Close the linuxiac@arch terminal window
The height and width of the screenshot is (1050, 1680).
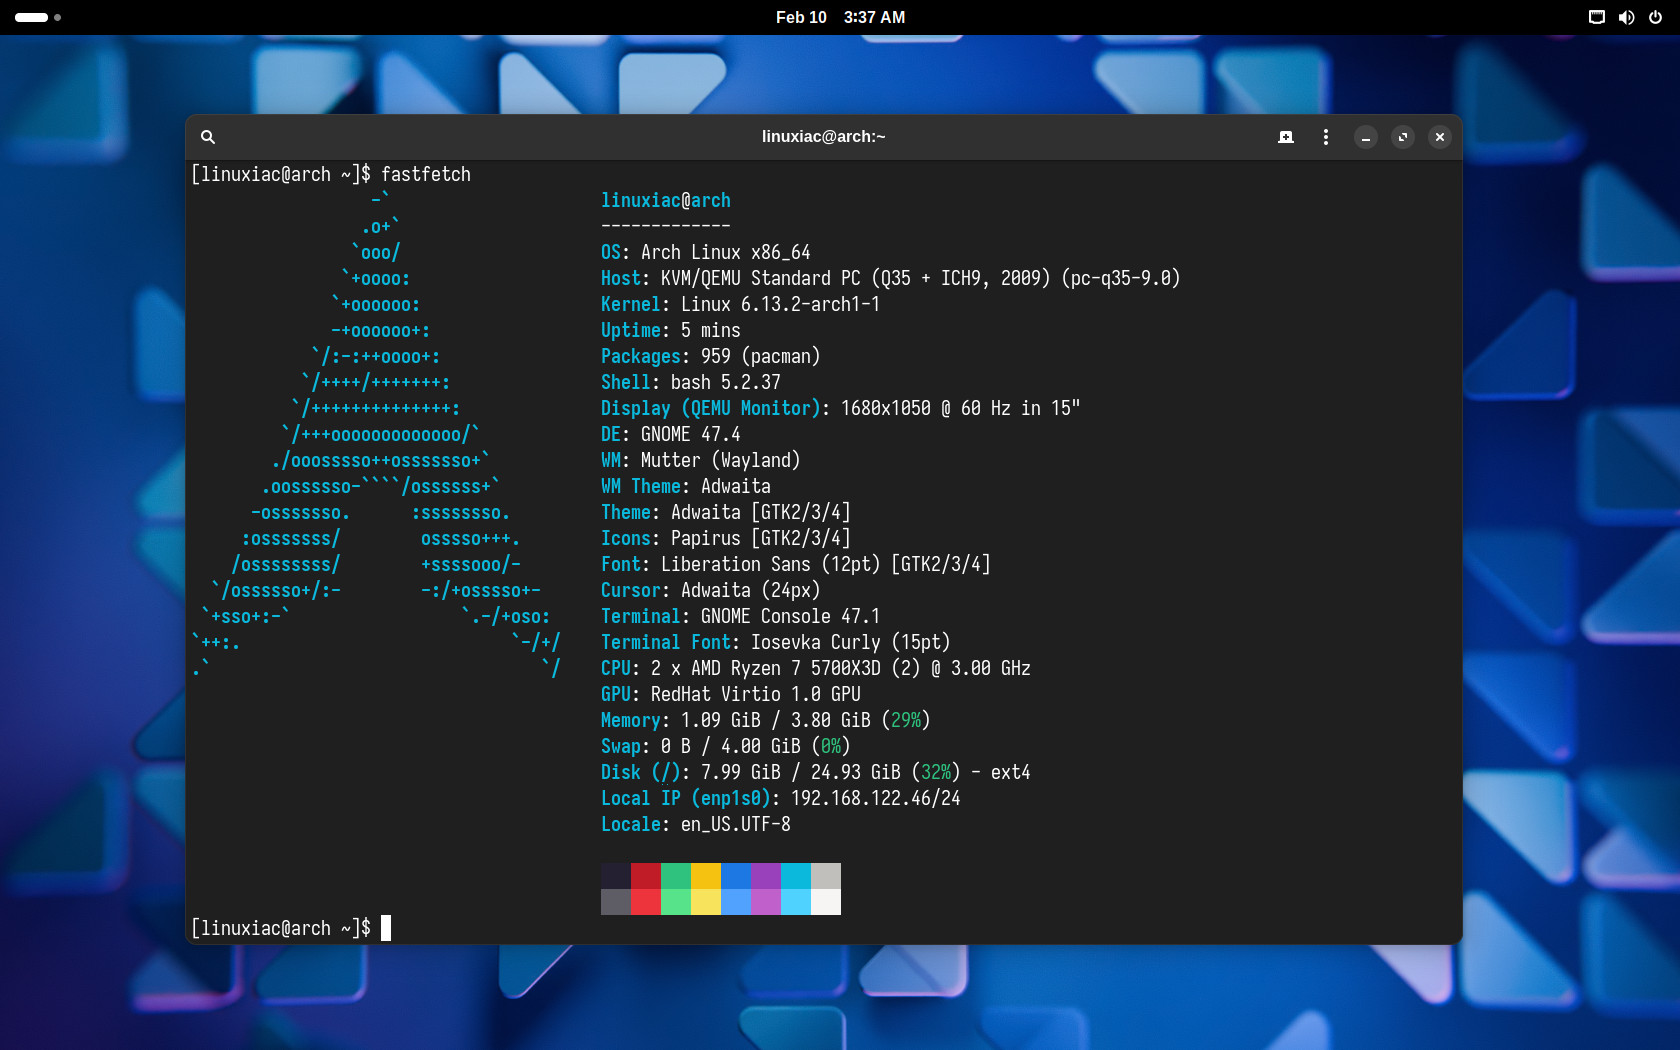tap(1440, 137)
